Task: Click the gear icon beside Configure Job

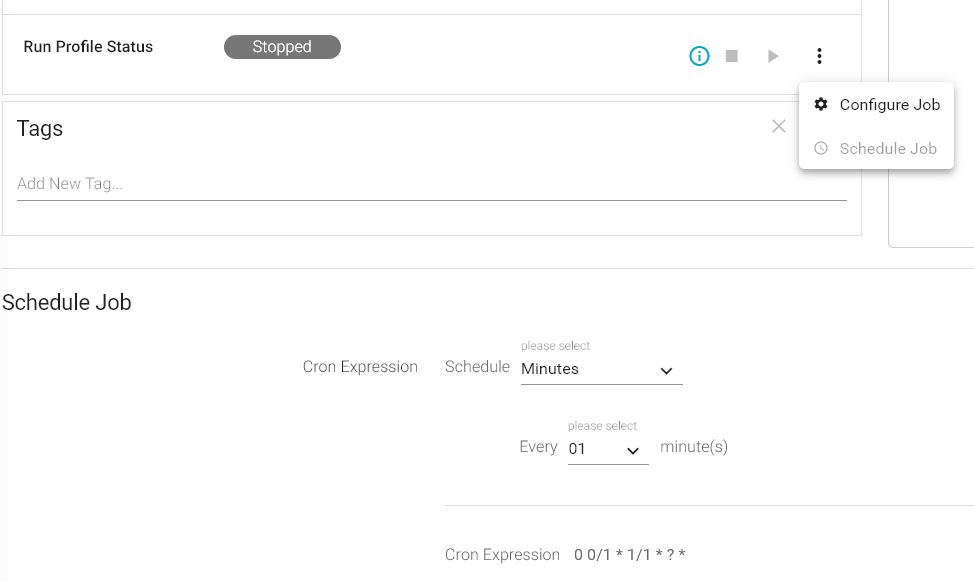Action: coord(821,104)
